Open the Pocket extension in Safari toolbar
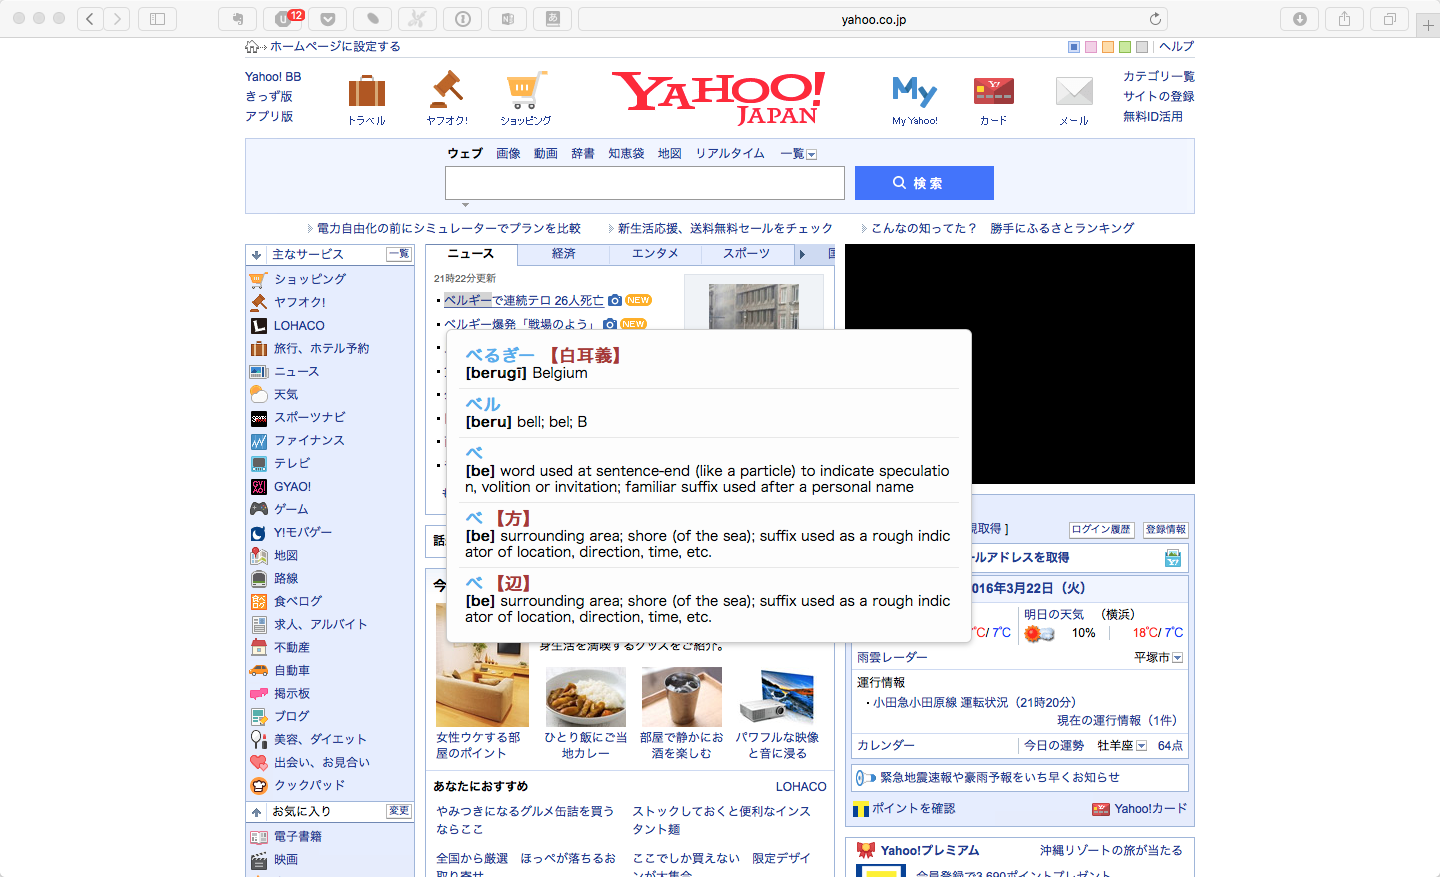Screen dimensions: 1440x877 pyautogui.click(x=327, y=19)
